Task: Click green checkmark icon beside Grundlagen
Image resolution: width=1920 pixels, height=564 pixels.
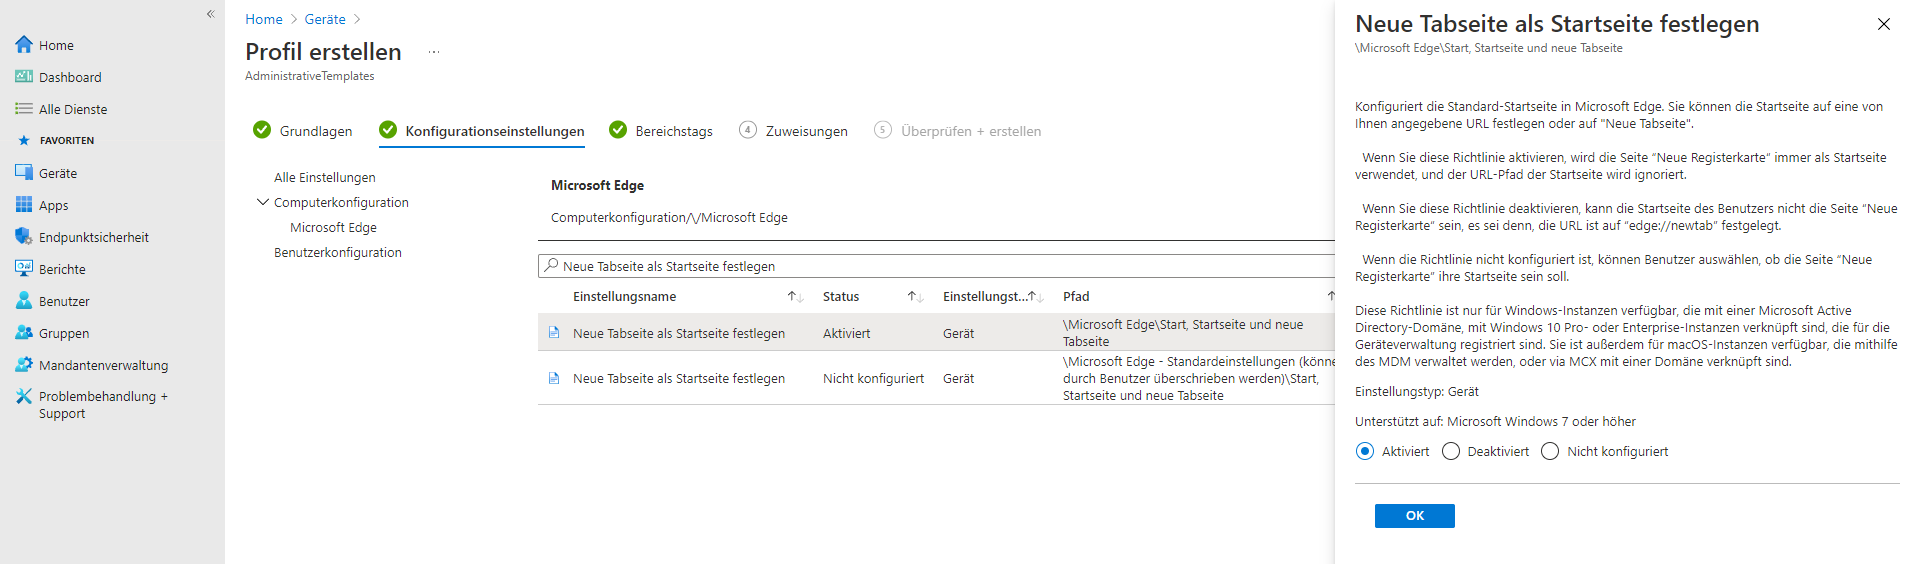Action: click(262, 130)
